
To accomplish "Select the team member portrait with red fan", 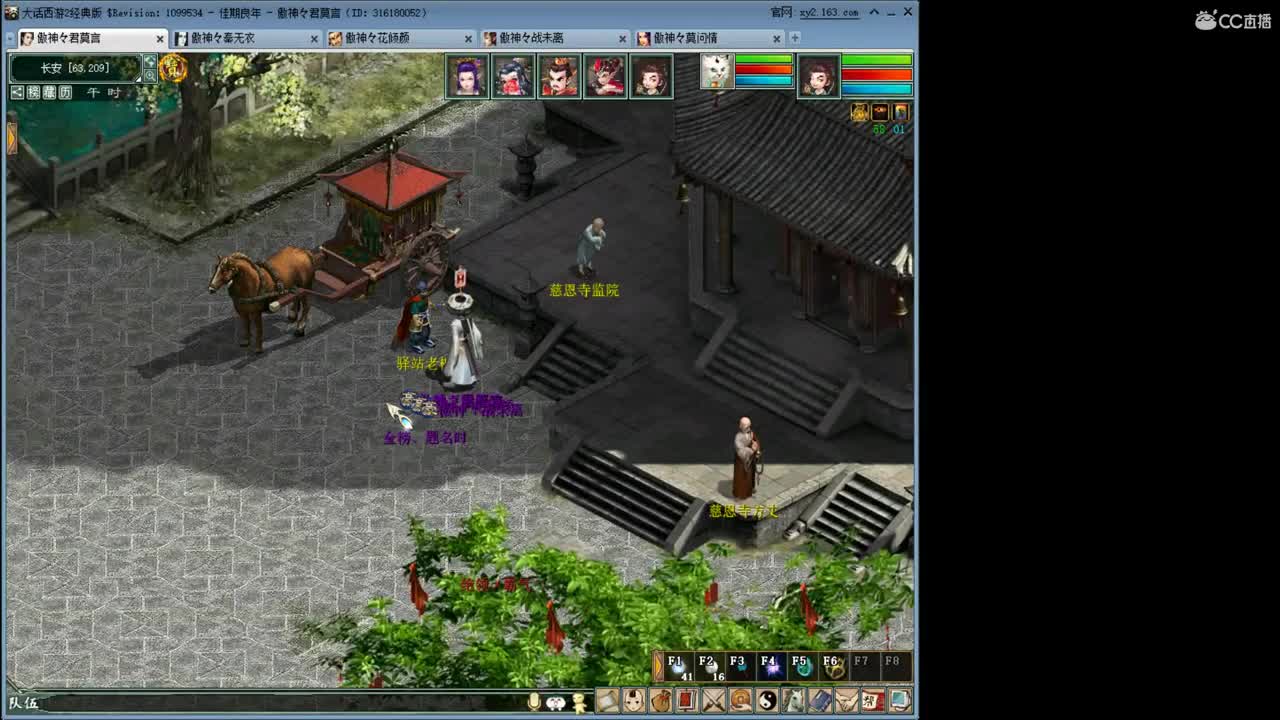I will point(513,76).
